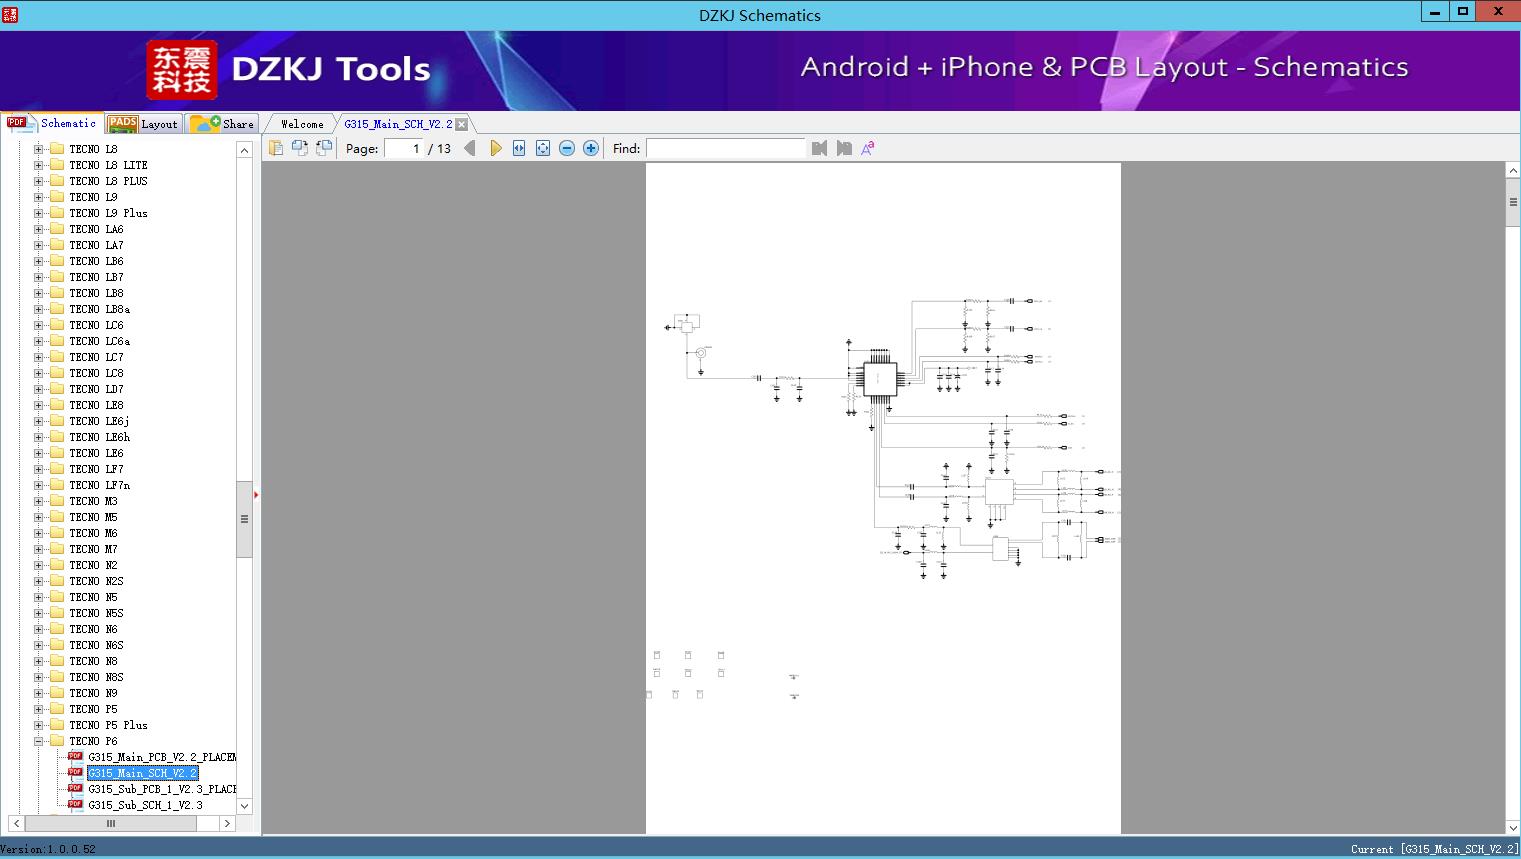The image size is (1521, 859).
Task: Expand the TECNO P5 Plus folder
Action: (38, 725)
